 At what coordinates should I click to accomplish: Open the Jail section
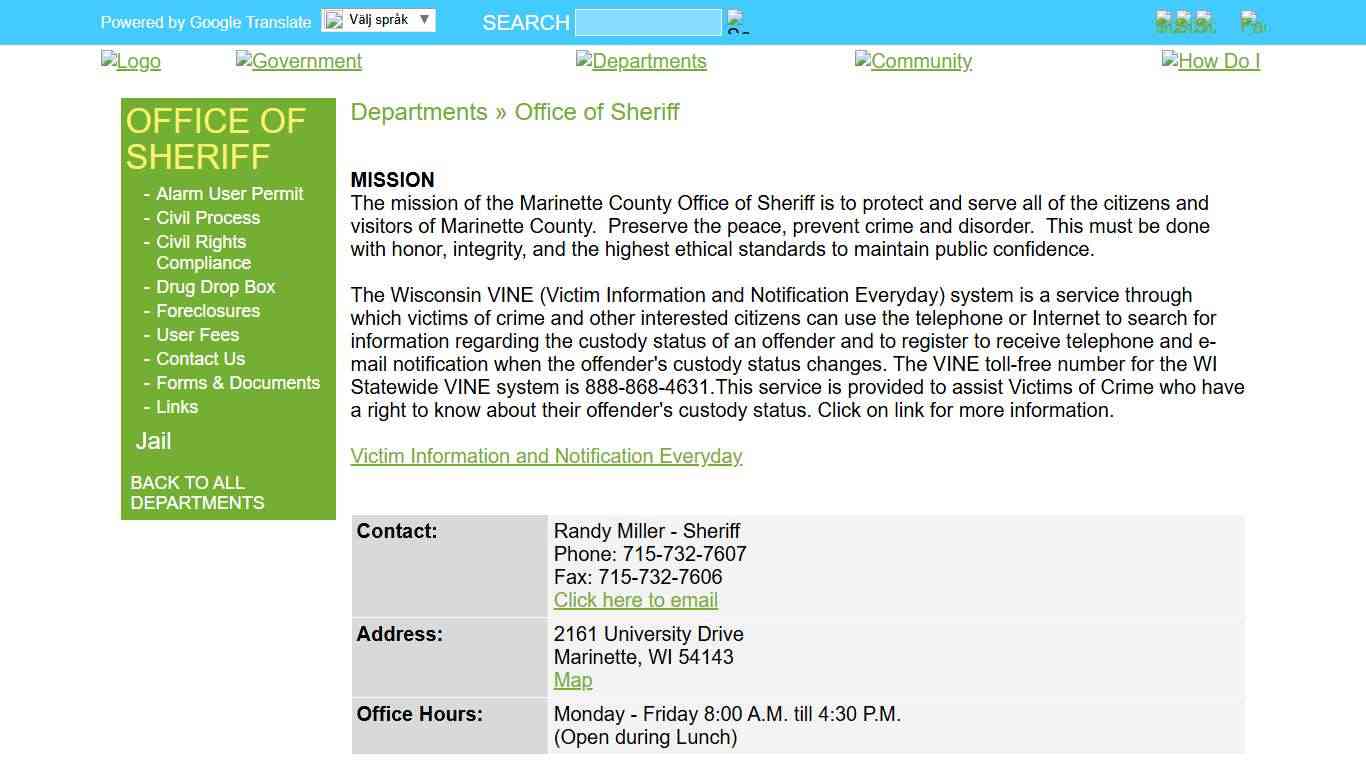point(152,441)
